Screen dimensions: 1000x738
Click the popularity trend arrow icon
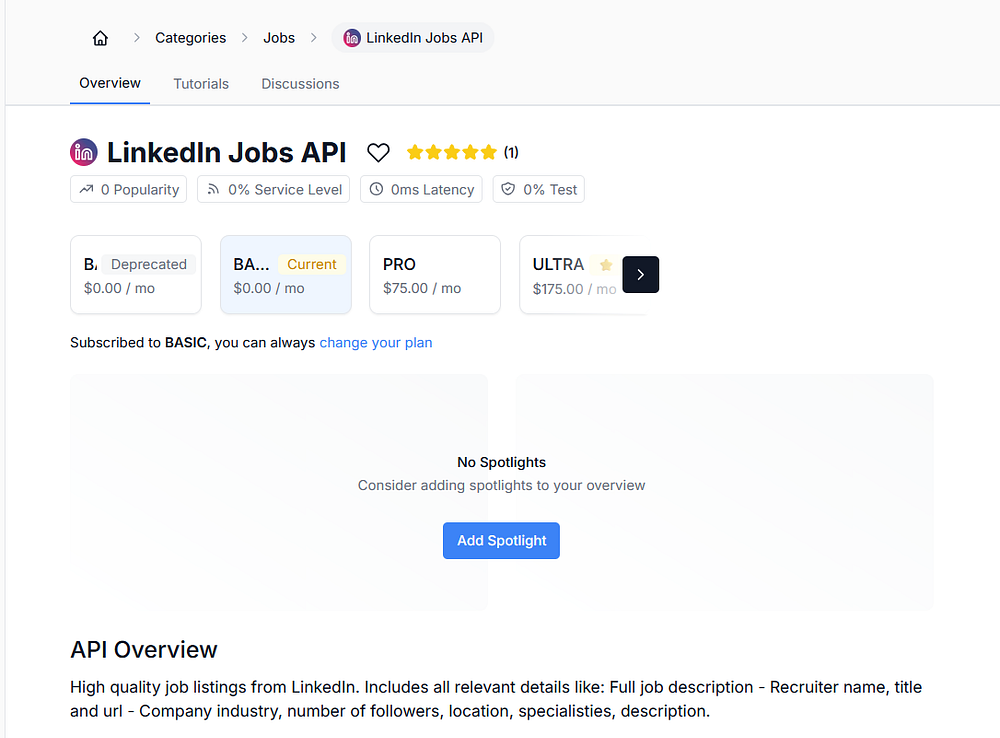(x=86, y=189)
